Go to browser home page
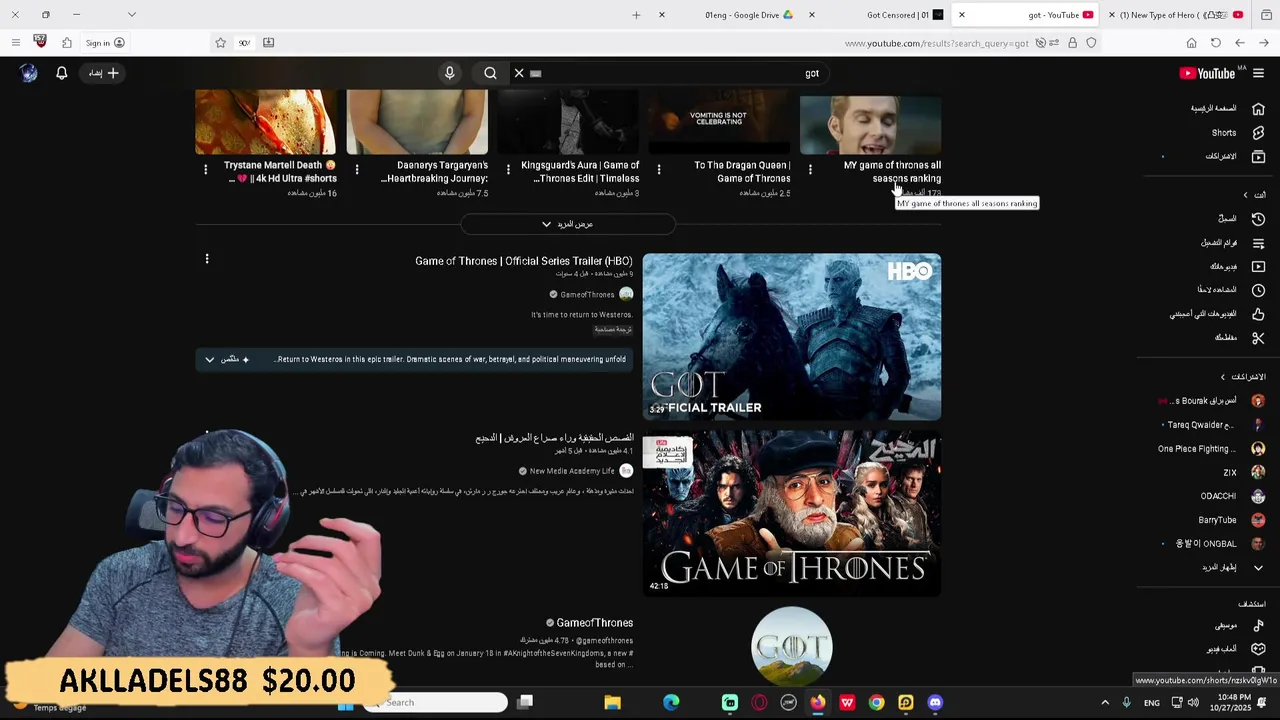Screen dimensions: 1280x720 click(x=1191, y=43)
